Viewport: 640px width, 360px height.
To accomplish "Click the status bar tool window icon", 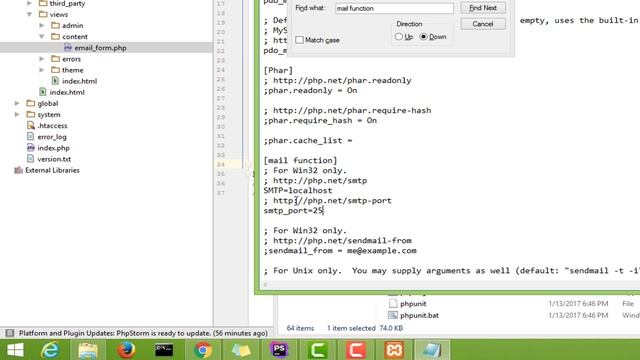I will point(10,333).
